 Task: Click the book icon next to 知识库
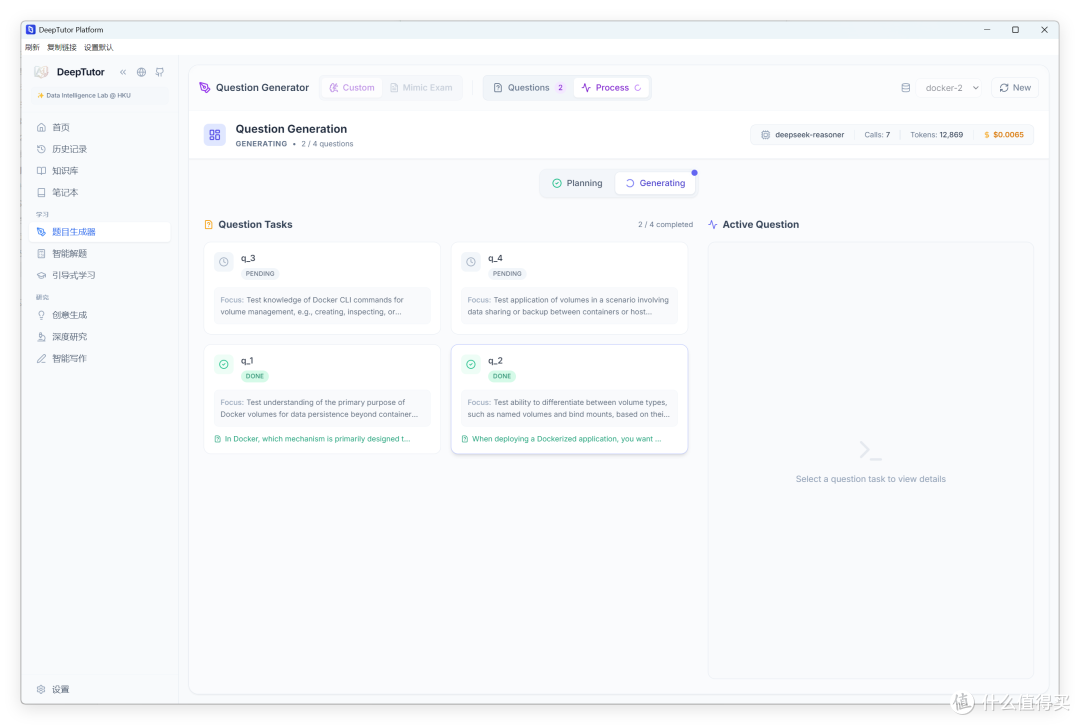point(41,171)
